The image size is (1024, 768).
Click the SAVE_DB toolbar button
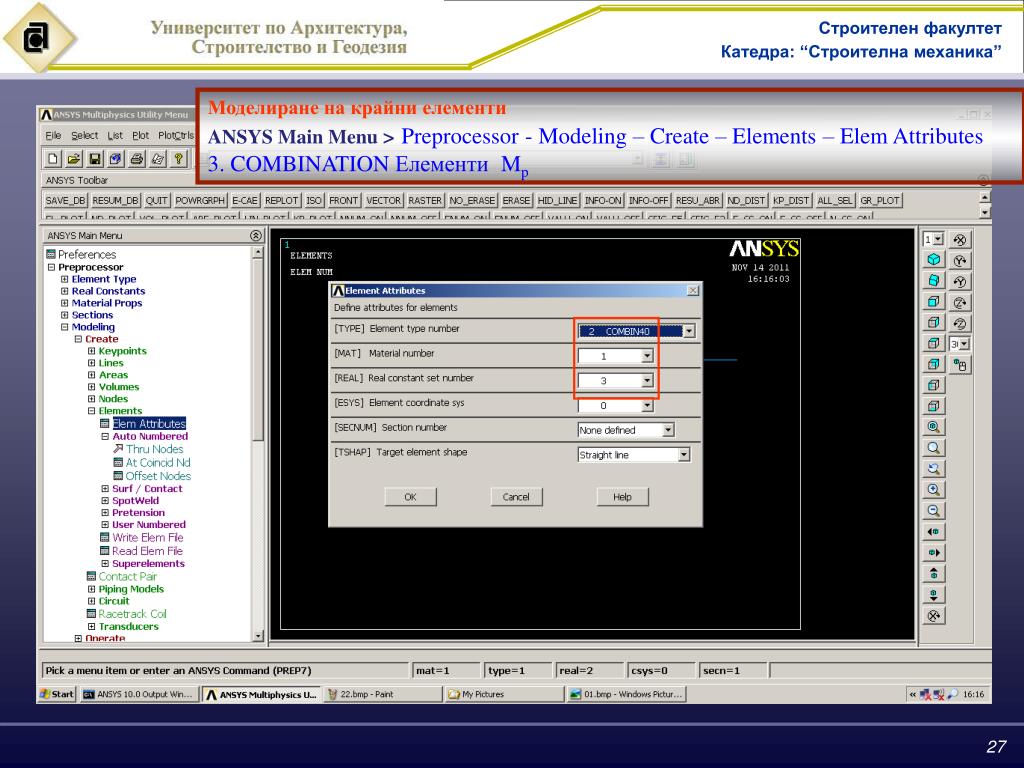click(65, 200)
